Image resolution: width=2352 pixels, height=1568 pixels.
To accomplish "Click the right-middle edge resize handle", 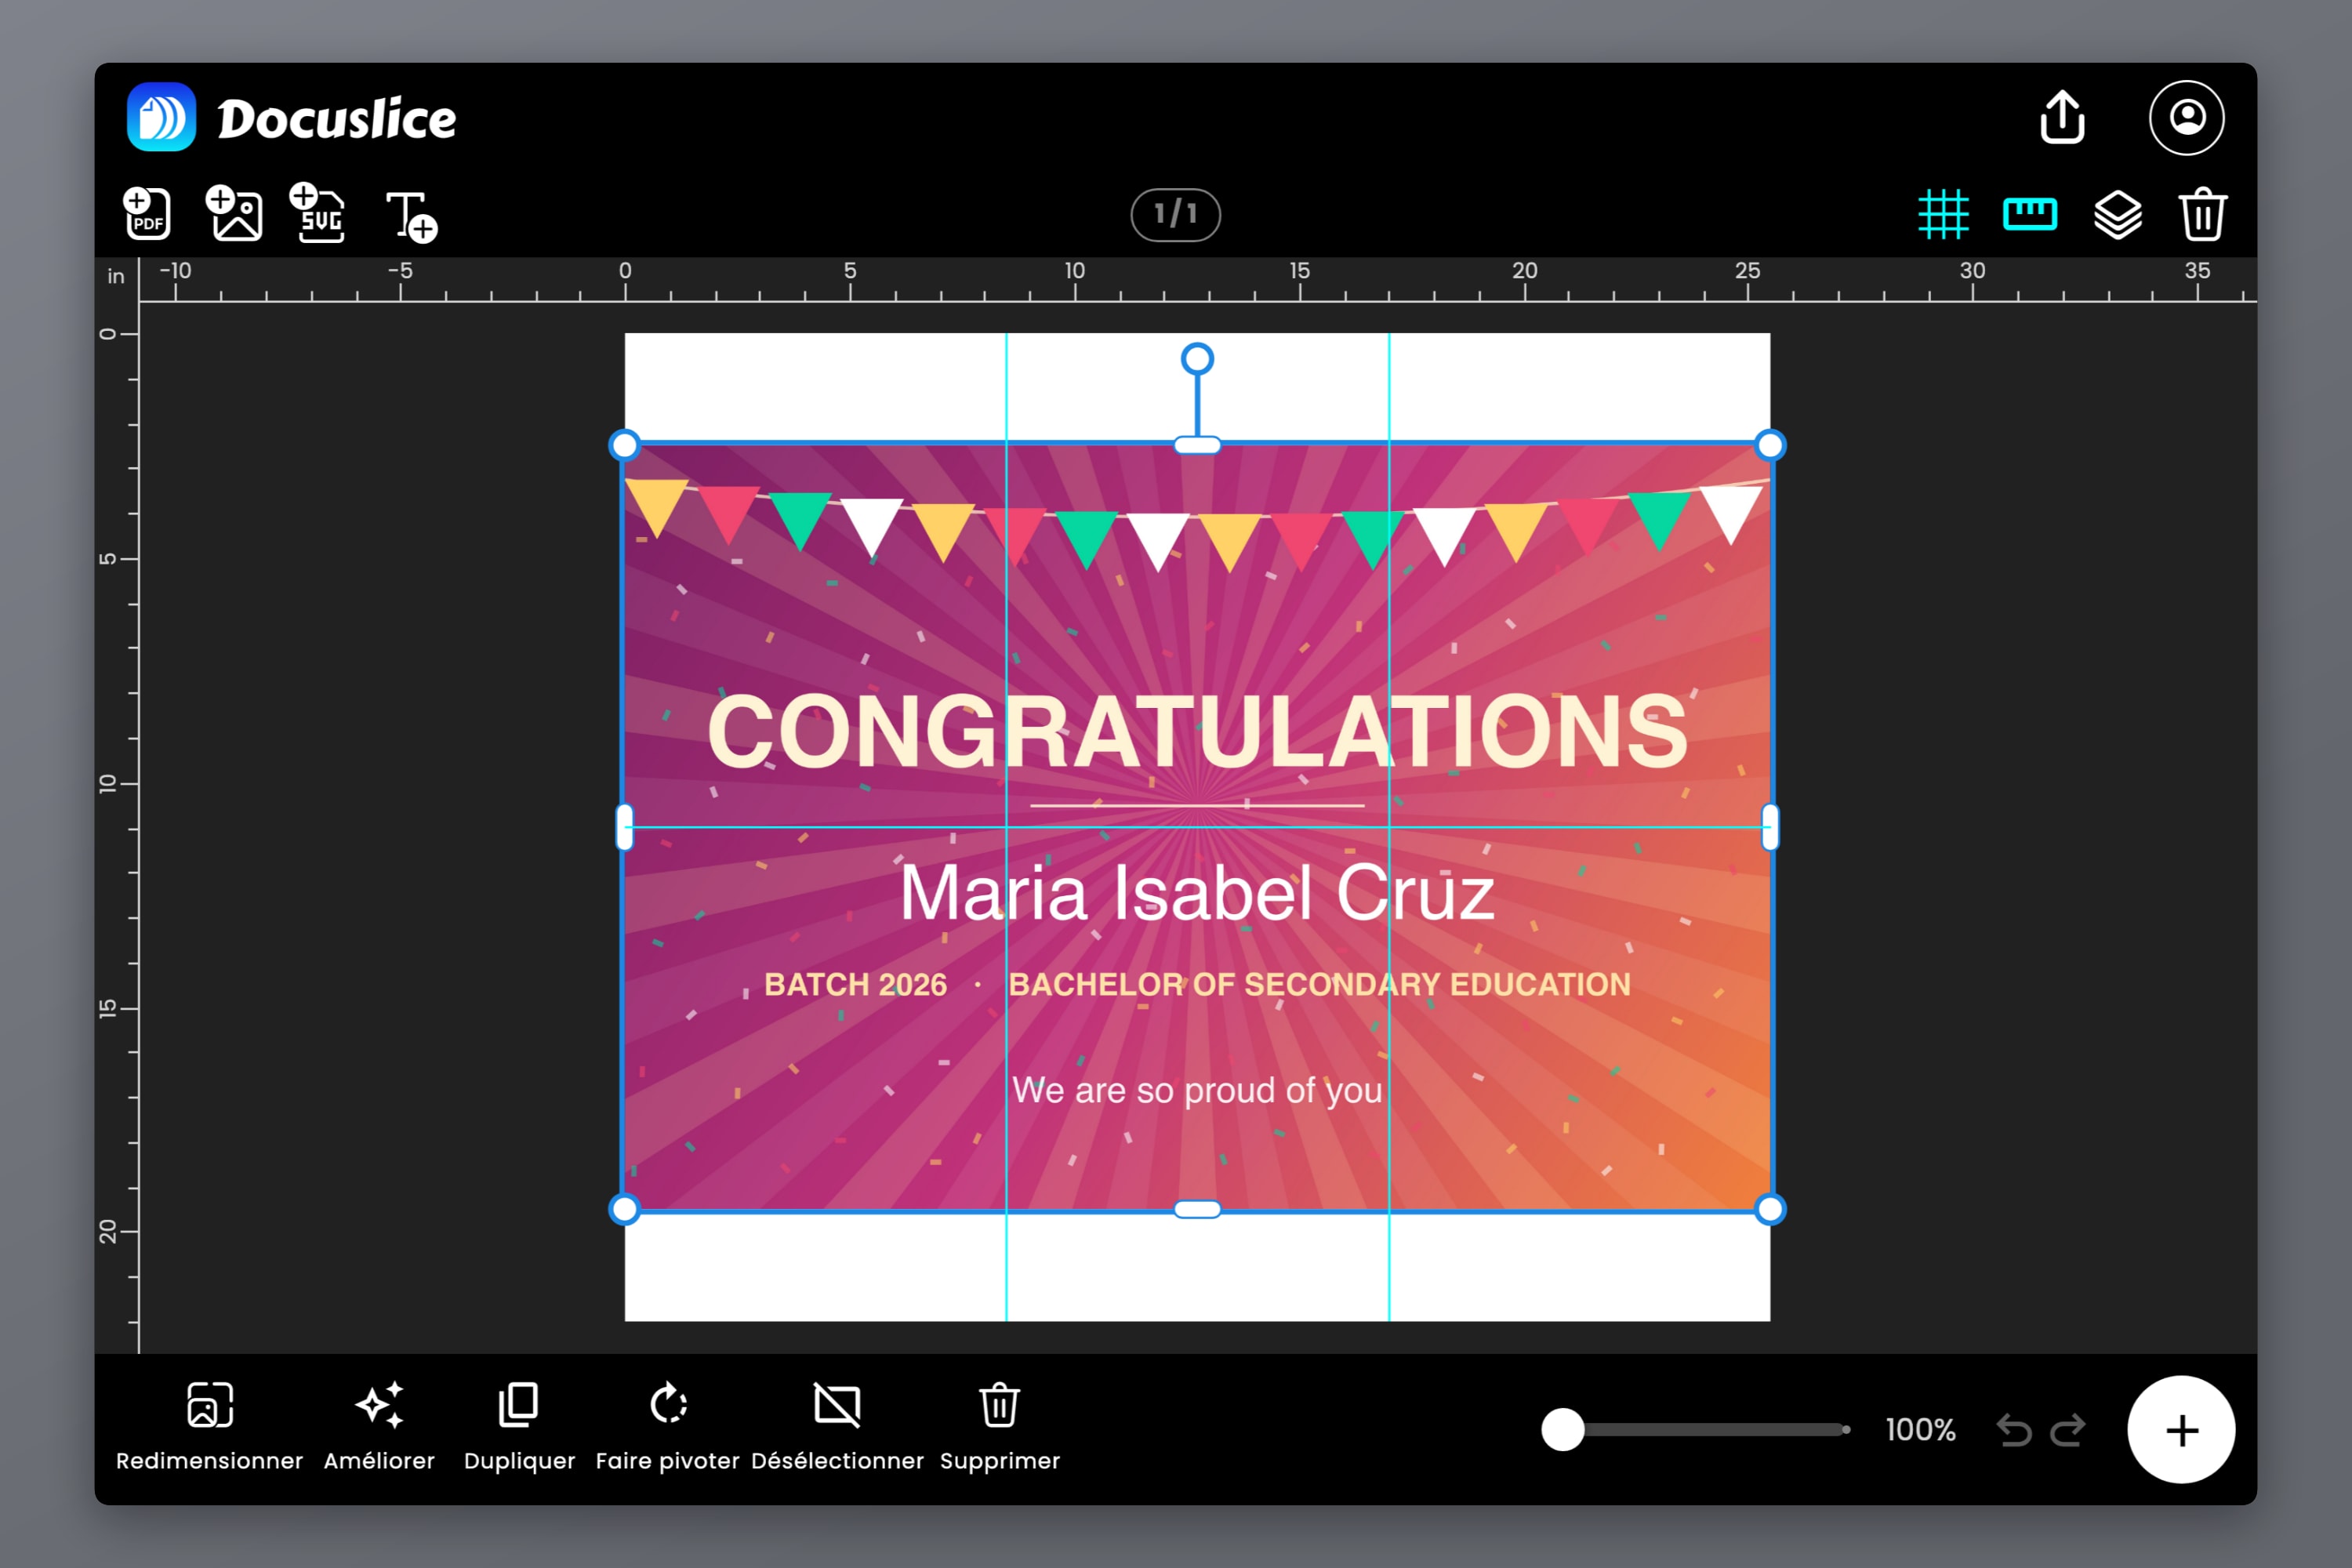I will (1770, 827).
